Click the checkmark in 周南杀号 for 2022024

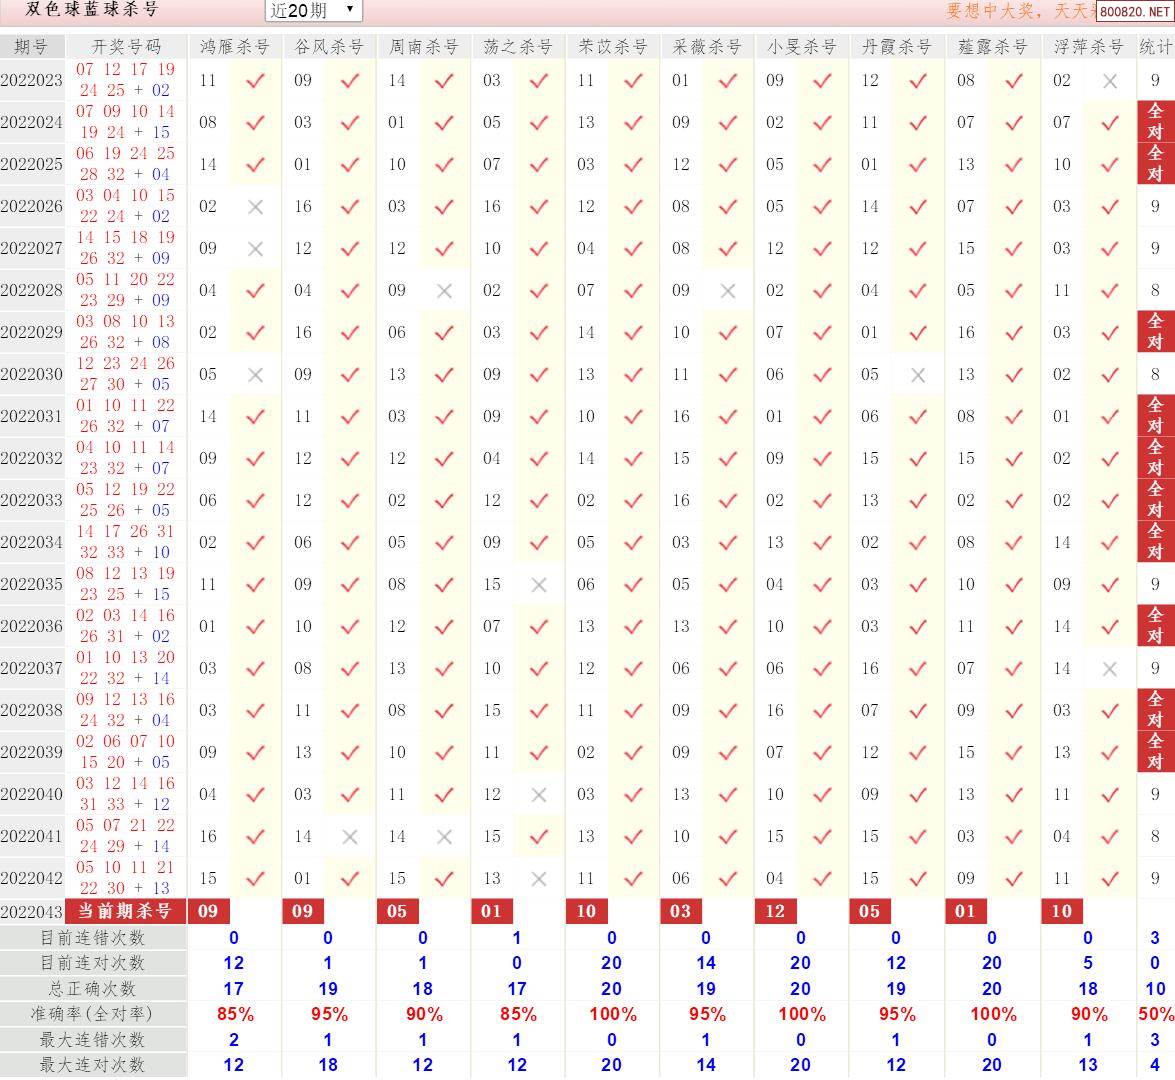point(444,122)
